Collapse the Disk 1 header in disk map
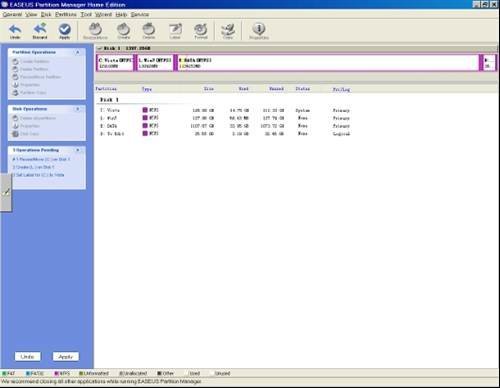The width and height of the screenshot is (500, 388). (x=99, y=49)
